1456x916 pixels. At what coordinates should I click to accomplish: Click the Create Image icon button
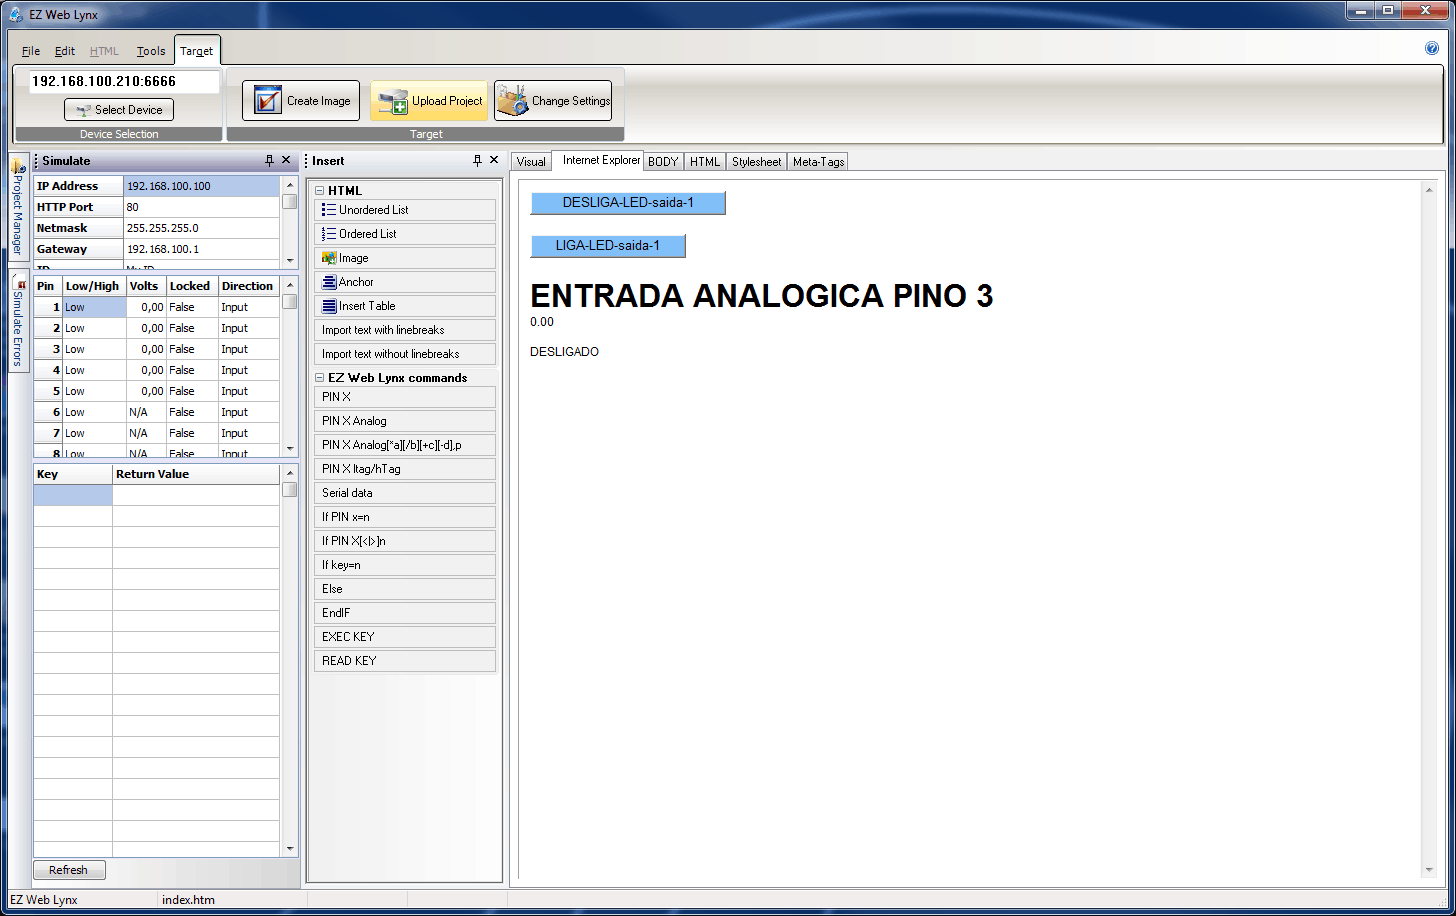(x=268, y=101)
